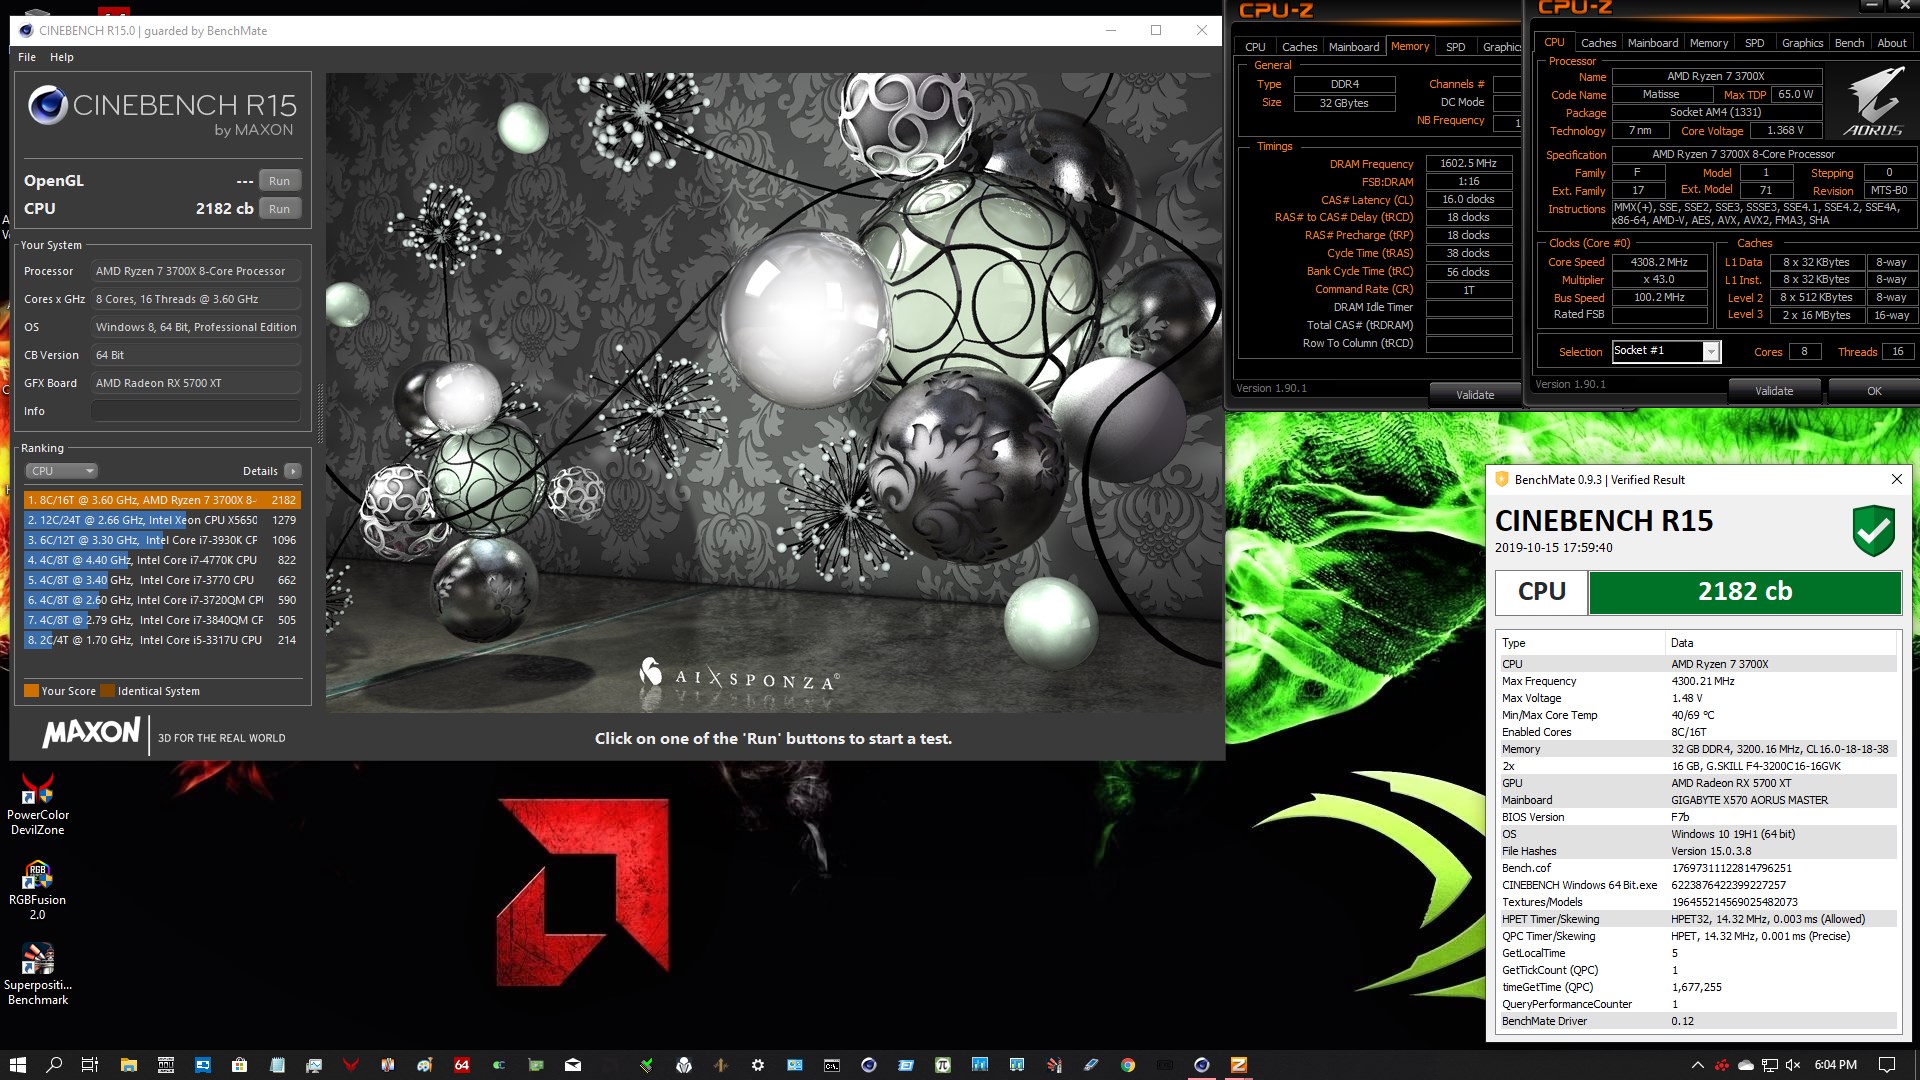1920x1080 pixels.
Task: Open Superposition Benchmark desktop shortcut
Action: click(38, 974)
